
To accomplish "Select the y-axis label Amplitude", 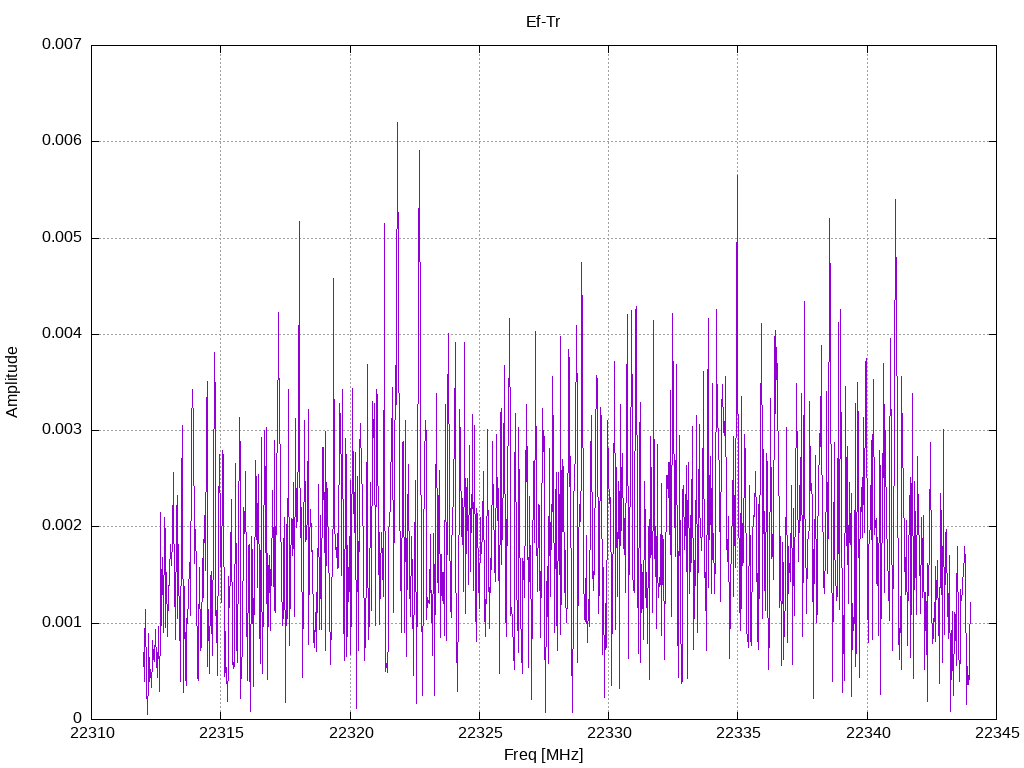I will point(12,382).
